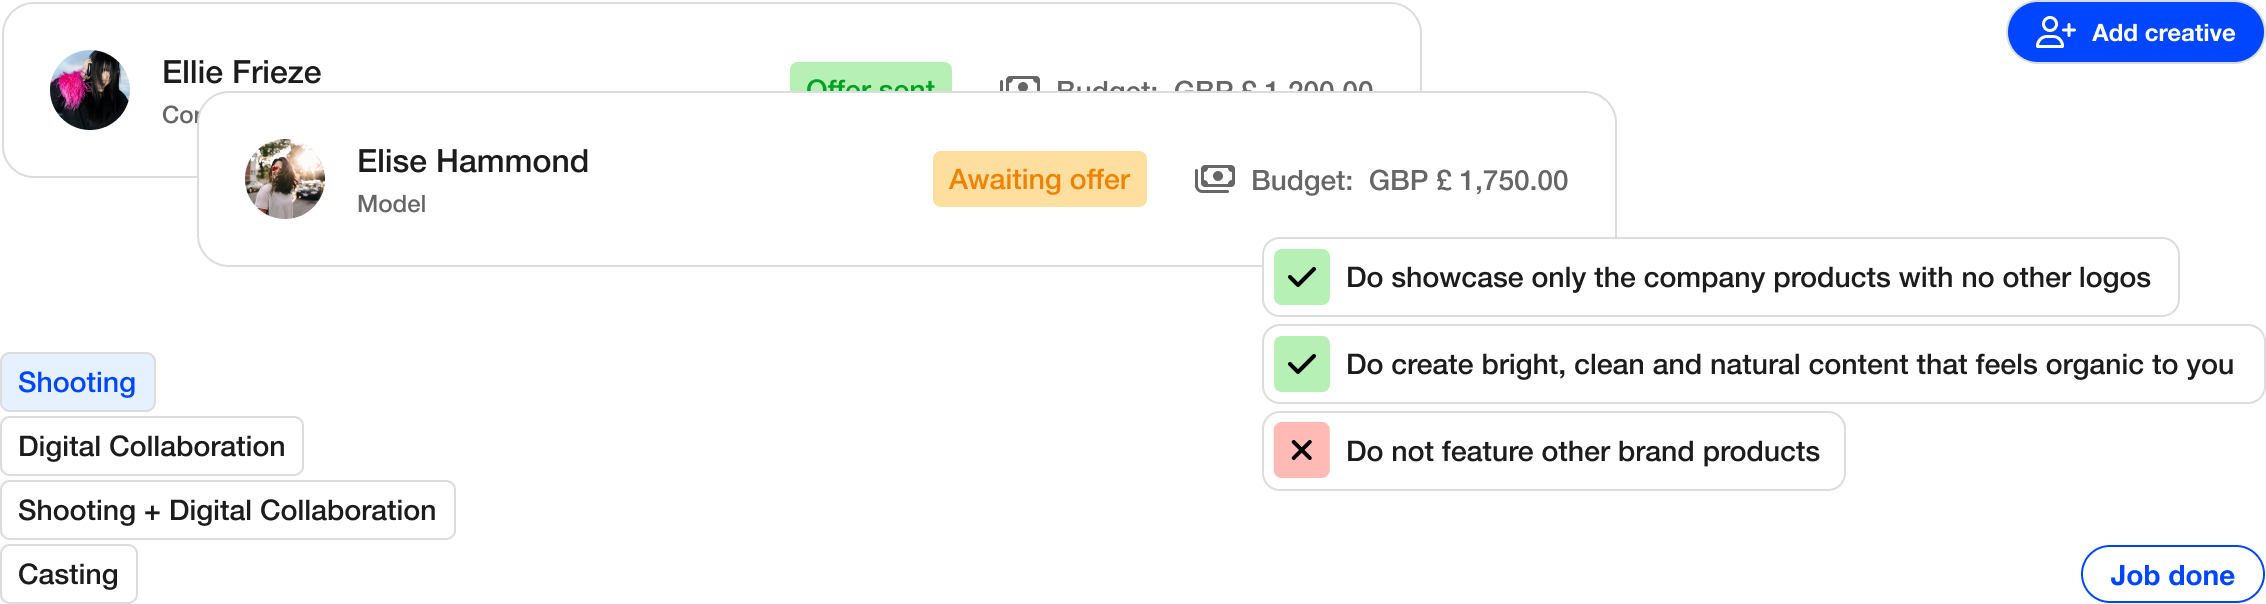Select the Shooting tag
This screenshot has width=2266, height=604.
77,382
